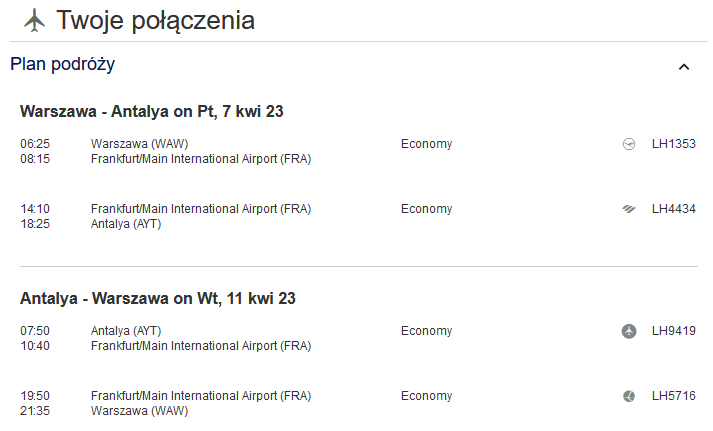Click the airplane icon beside Twoje połączenia
713x431 pixels.
point(35,20)
